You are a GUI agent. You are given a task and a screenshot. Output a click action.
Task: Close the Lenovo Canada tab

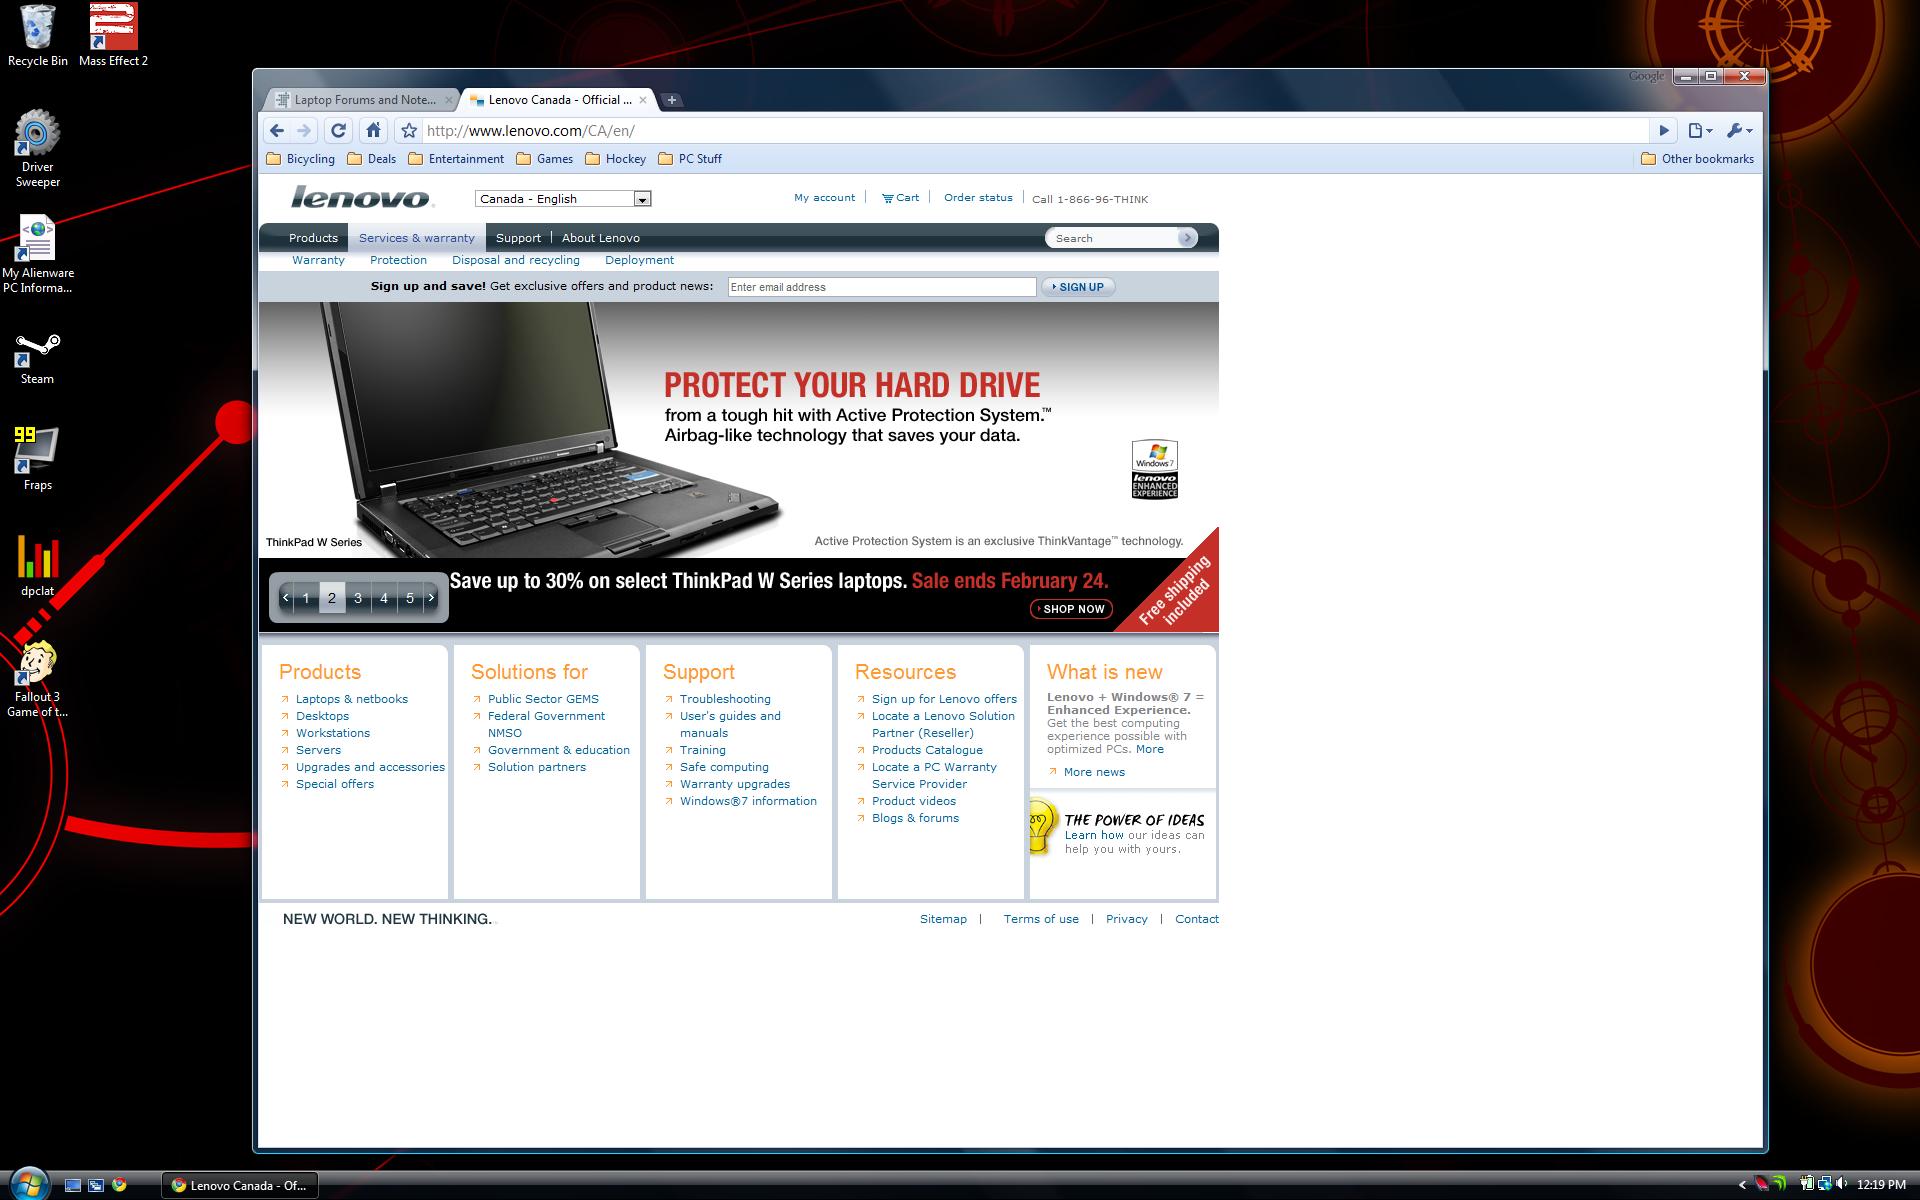[x=644, y=100]
